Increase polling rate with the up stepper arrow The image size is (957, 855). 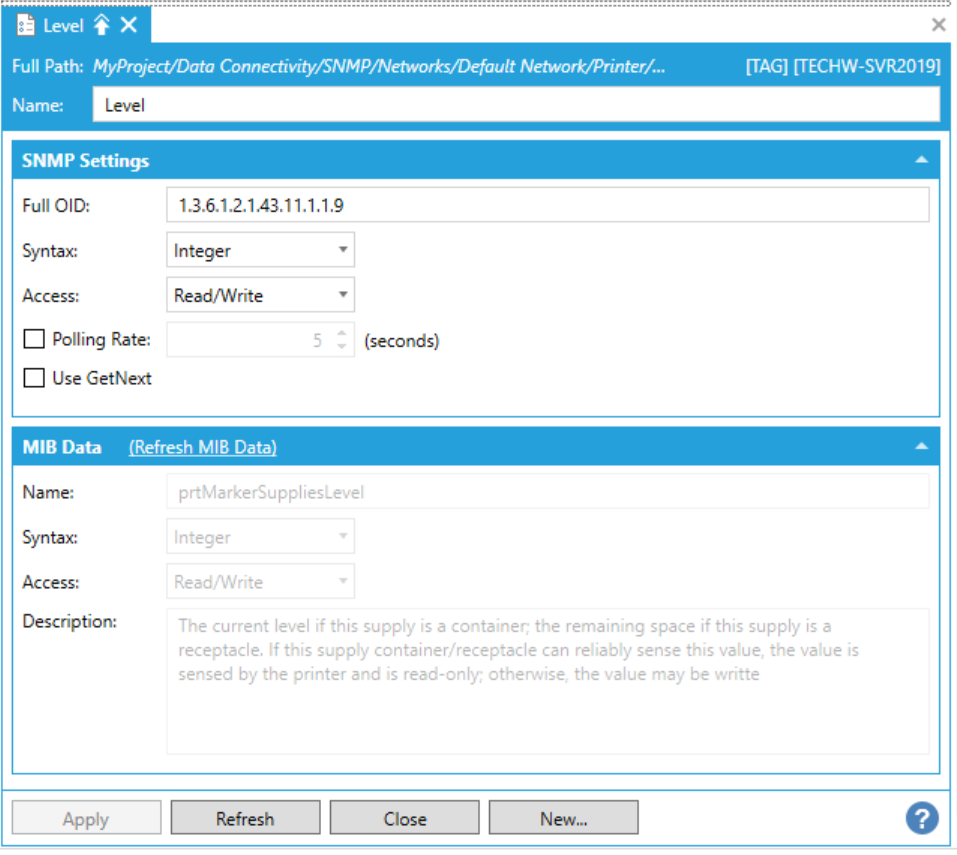click(342, 334)
